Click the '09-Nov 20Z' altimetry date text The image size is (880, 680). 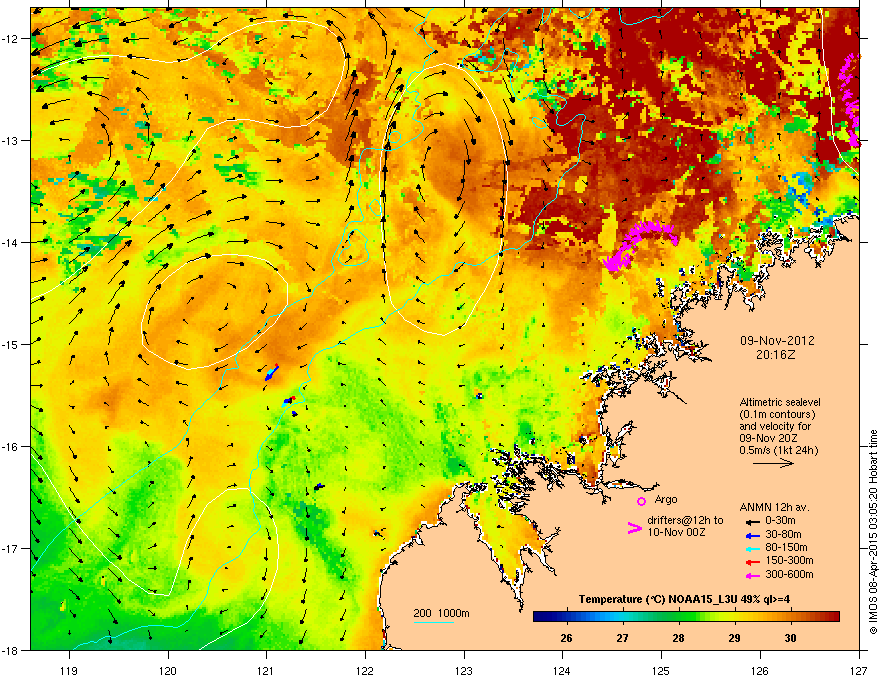(x=768, y=438)
